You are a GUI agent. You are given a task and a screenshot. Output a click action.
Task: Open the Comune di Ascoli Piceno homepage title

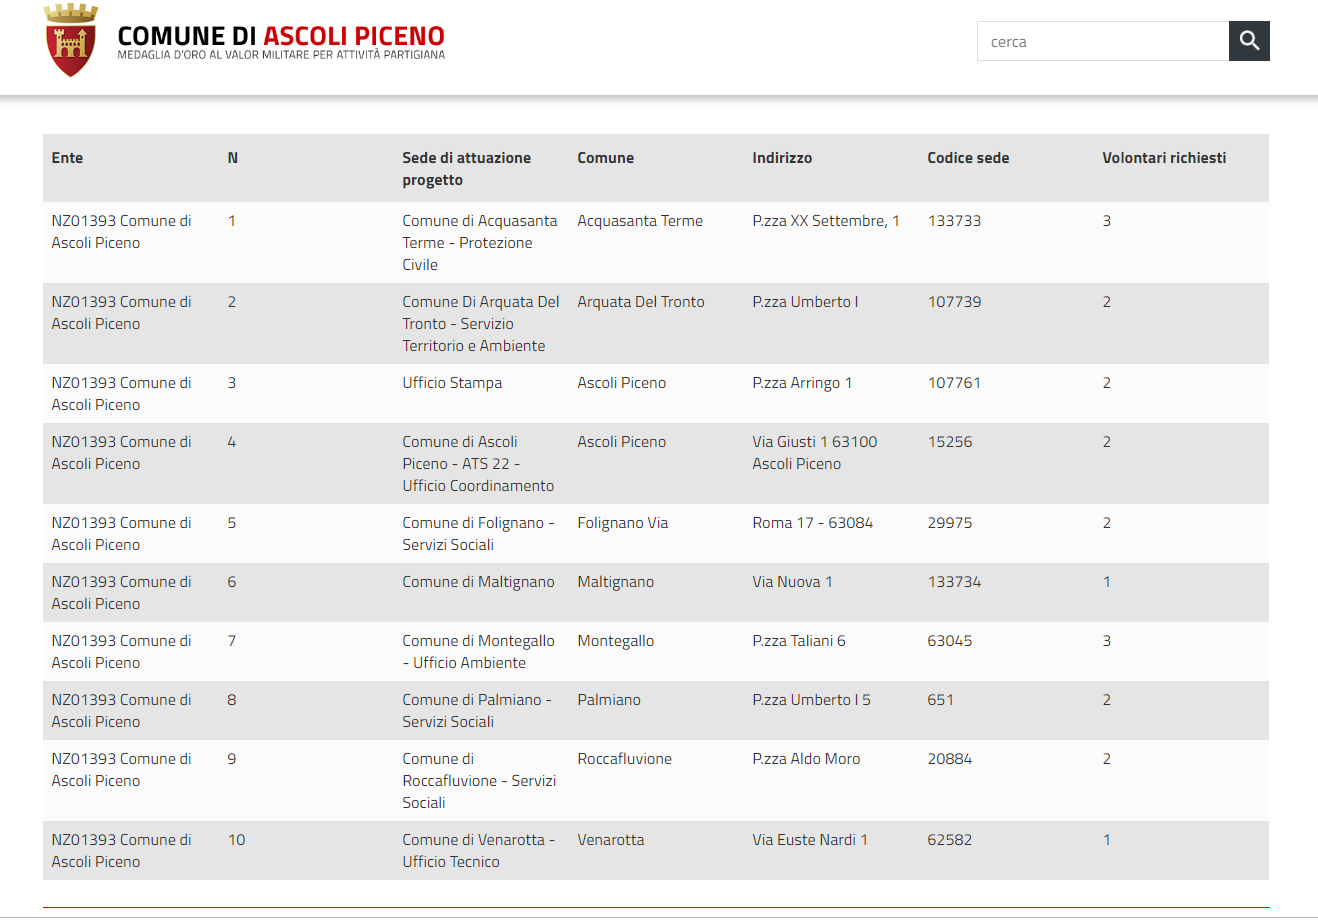pyautogui.click(x=281, y=36)
